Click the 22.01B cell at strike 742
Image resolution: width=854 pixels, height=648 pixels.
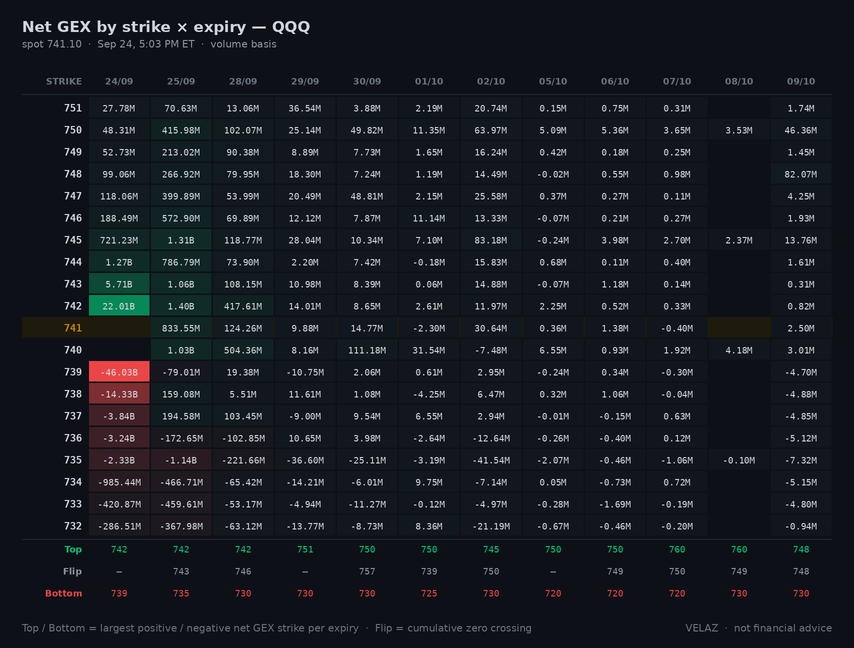(x=119, y=306)
